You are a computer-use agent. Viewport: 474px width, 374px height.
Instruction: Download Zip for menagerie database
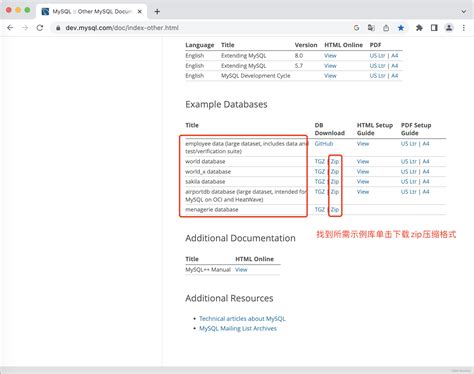pyautogui.click(x=335, y=210)
